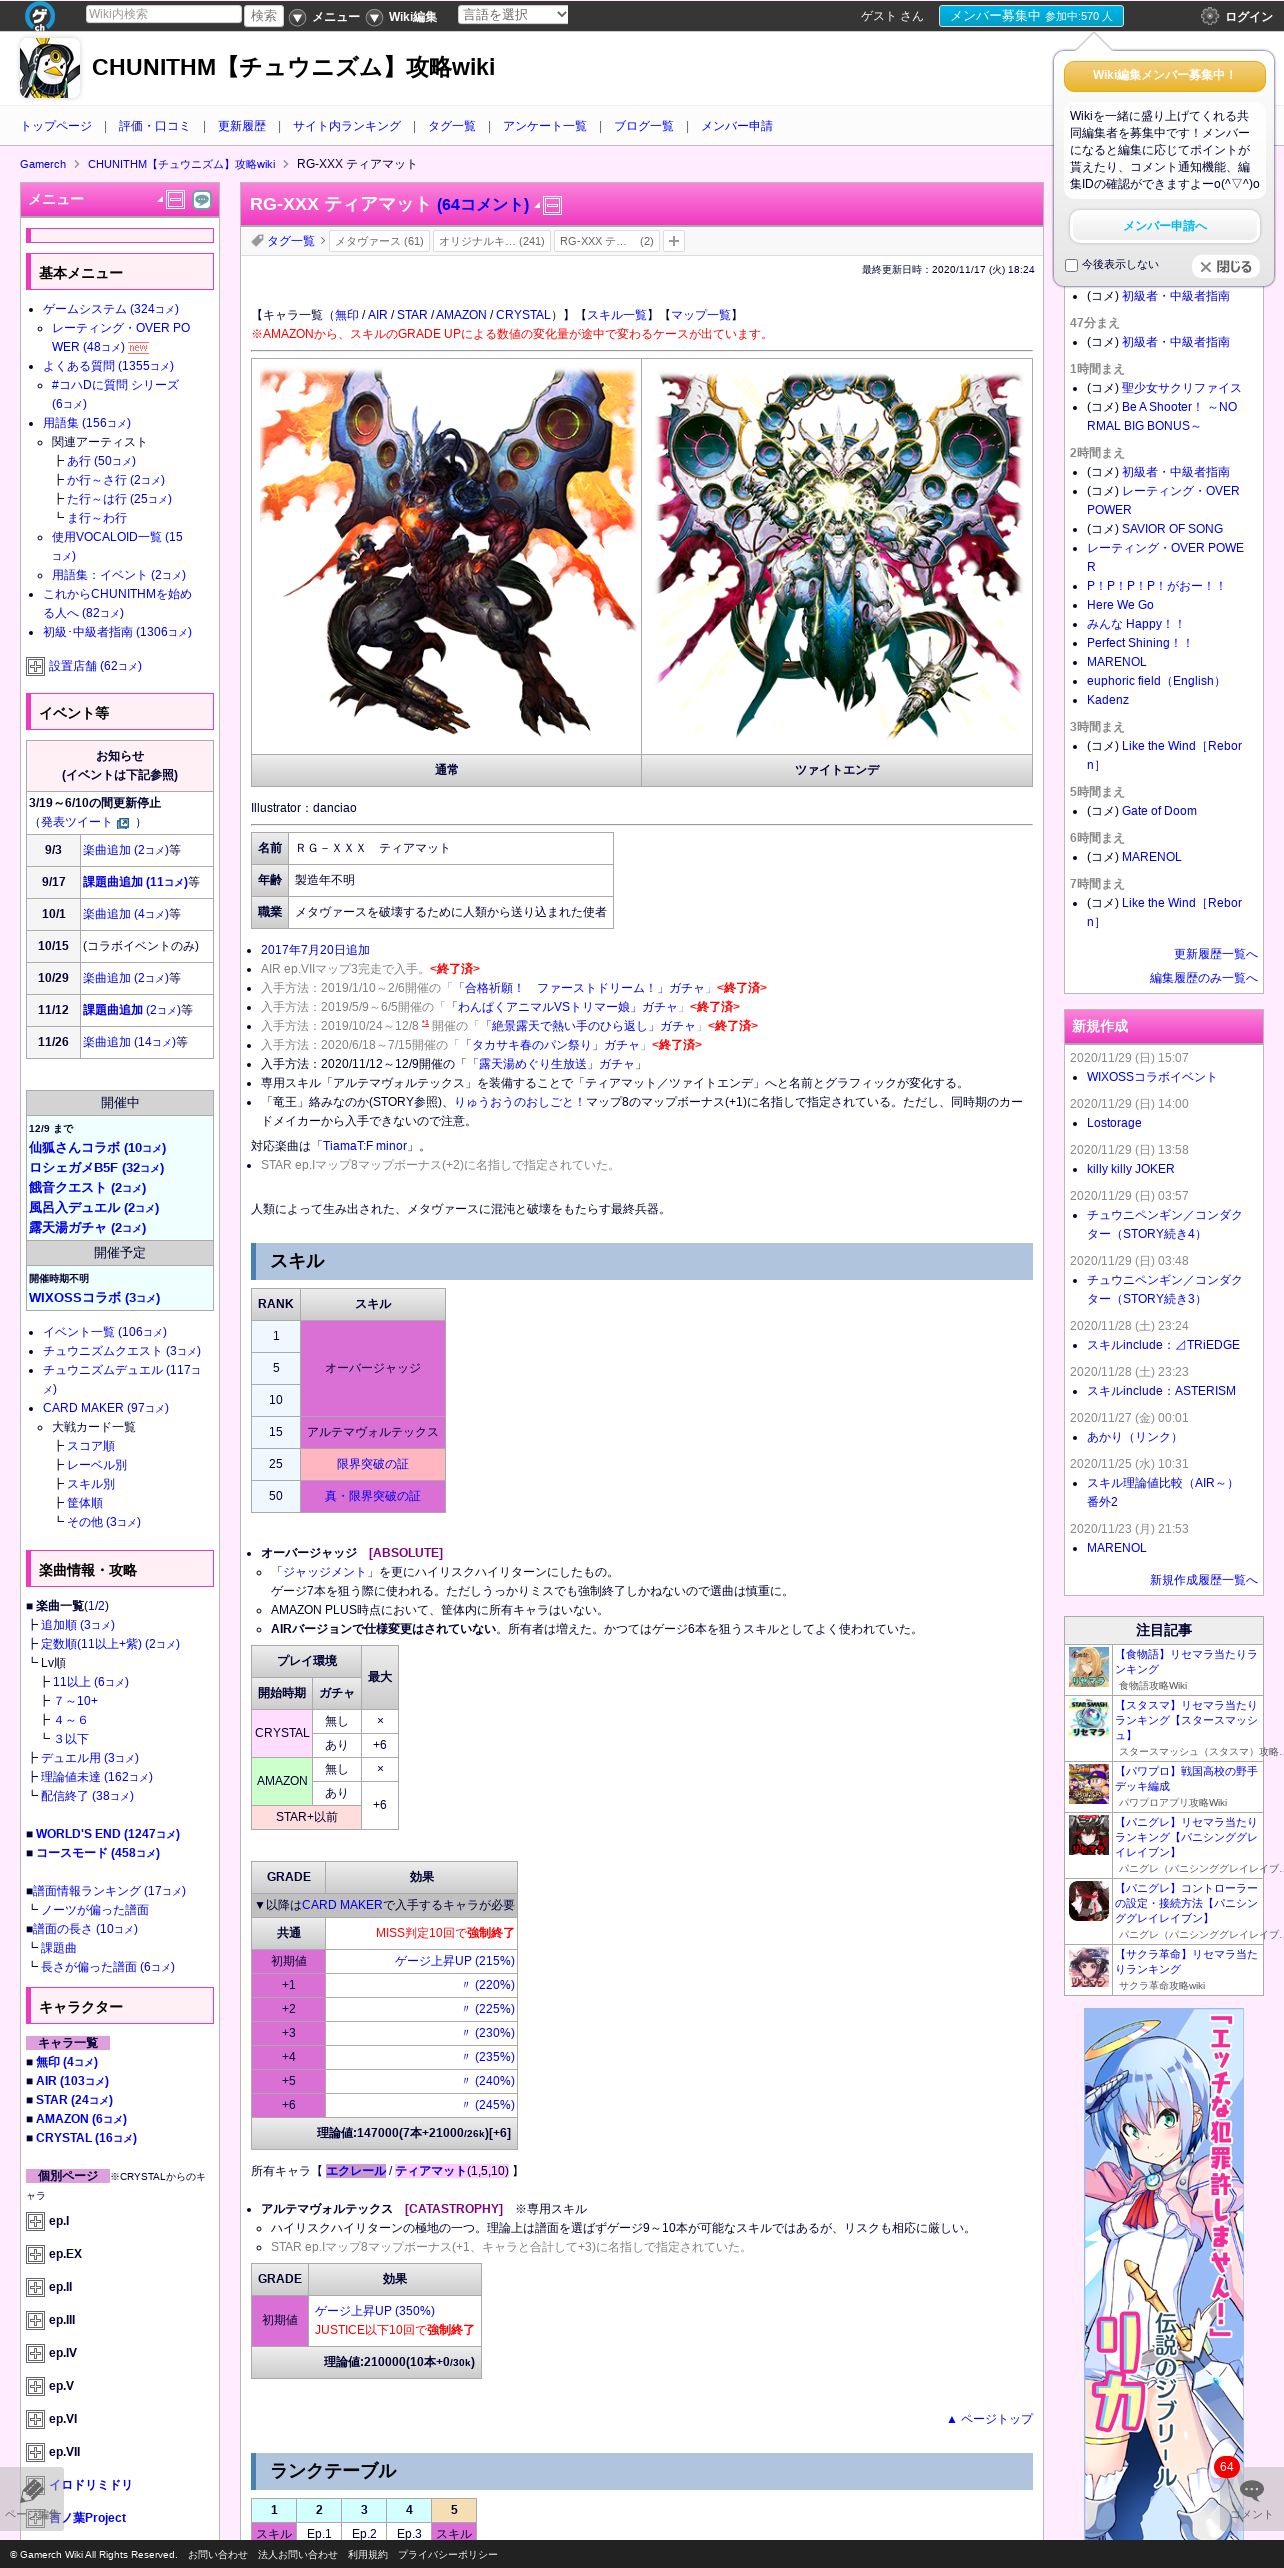The height and width of the screenshot is (2568, 1284).
Task: Click the speech bubble icon in メニュー header
Action: click(202, 199)
